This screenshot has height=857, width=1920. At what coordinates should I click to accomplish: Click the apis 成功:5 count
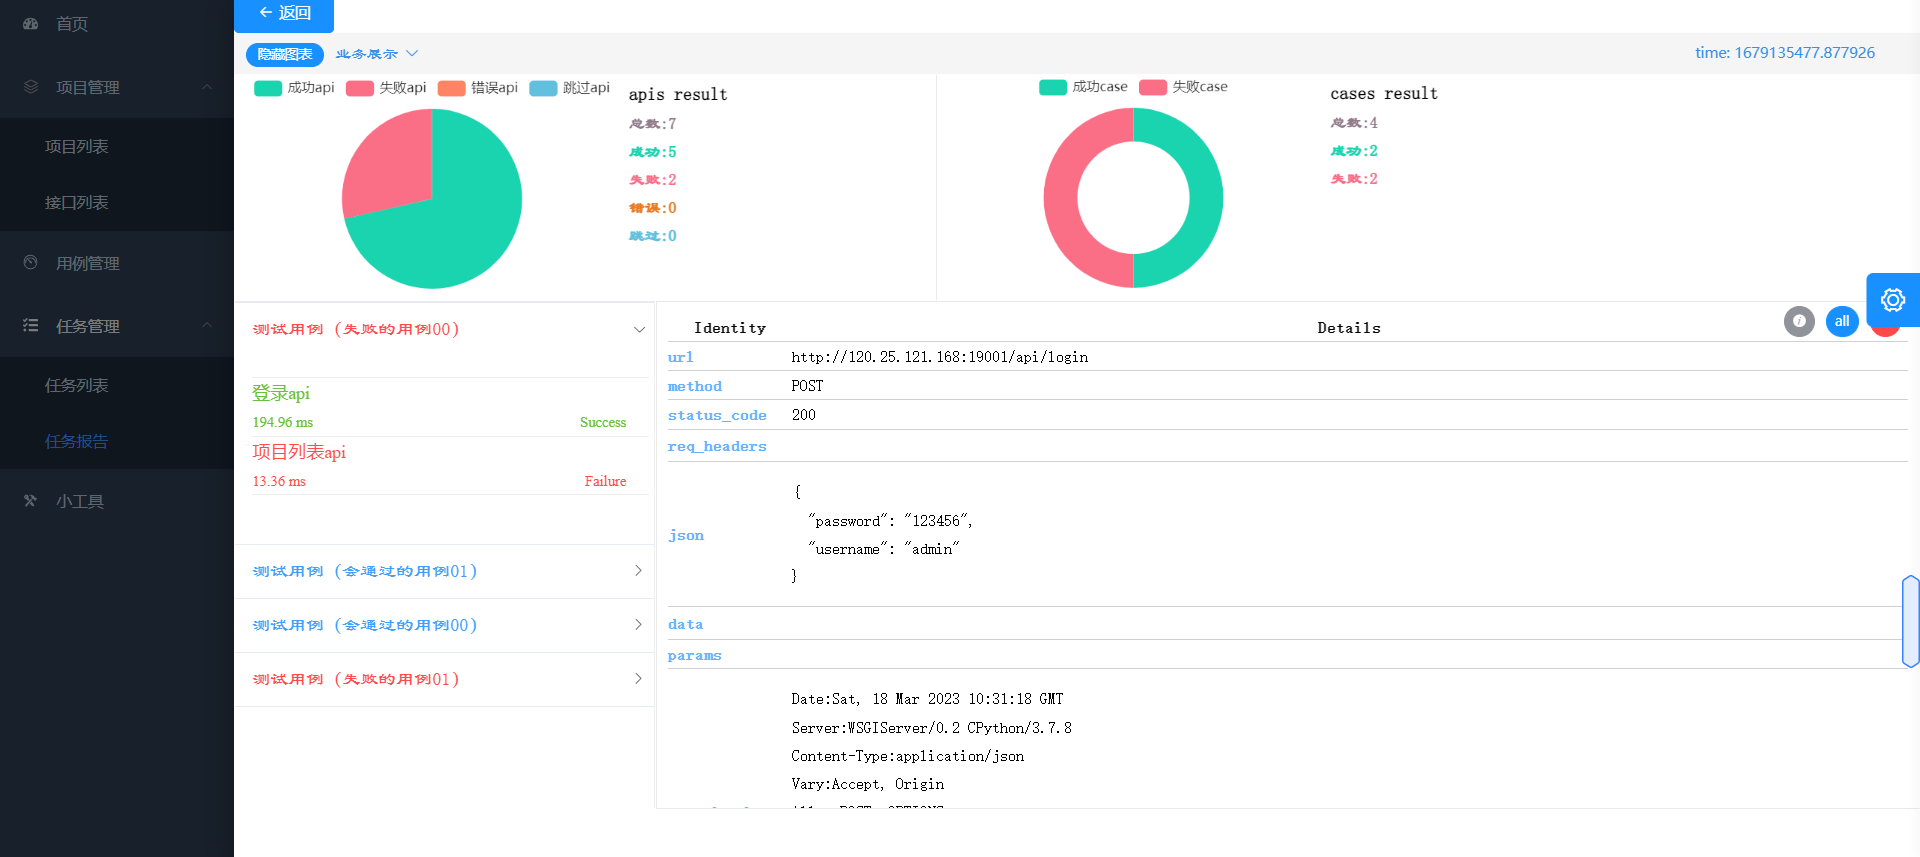tap(653, 152)
